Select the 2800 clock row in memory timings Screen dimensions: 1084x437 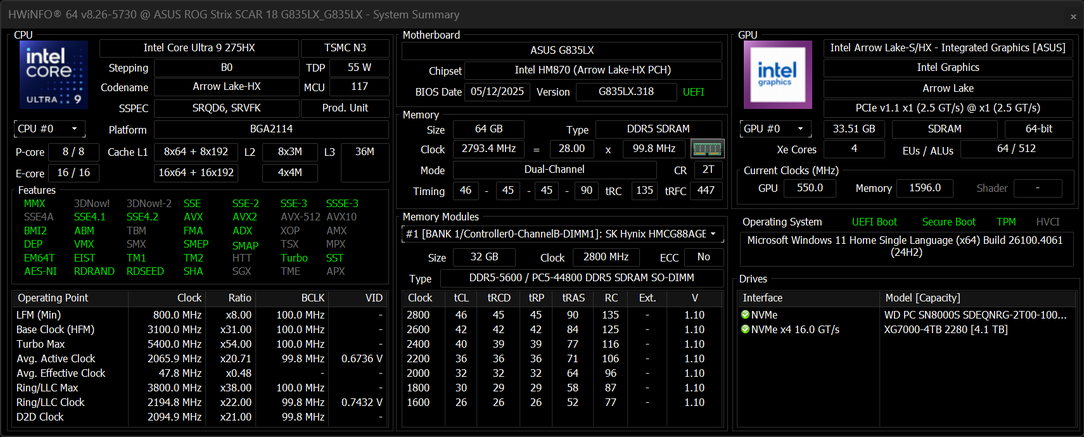pos(563,315)
